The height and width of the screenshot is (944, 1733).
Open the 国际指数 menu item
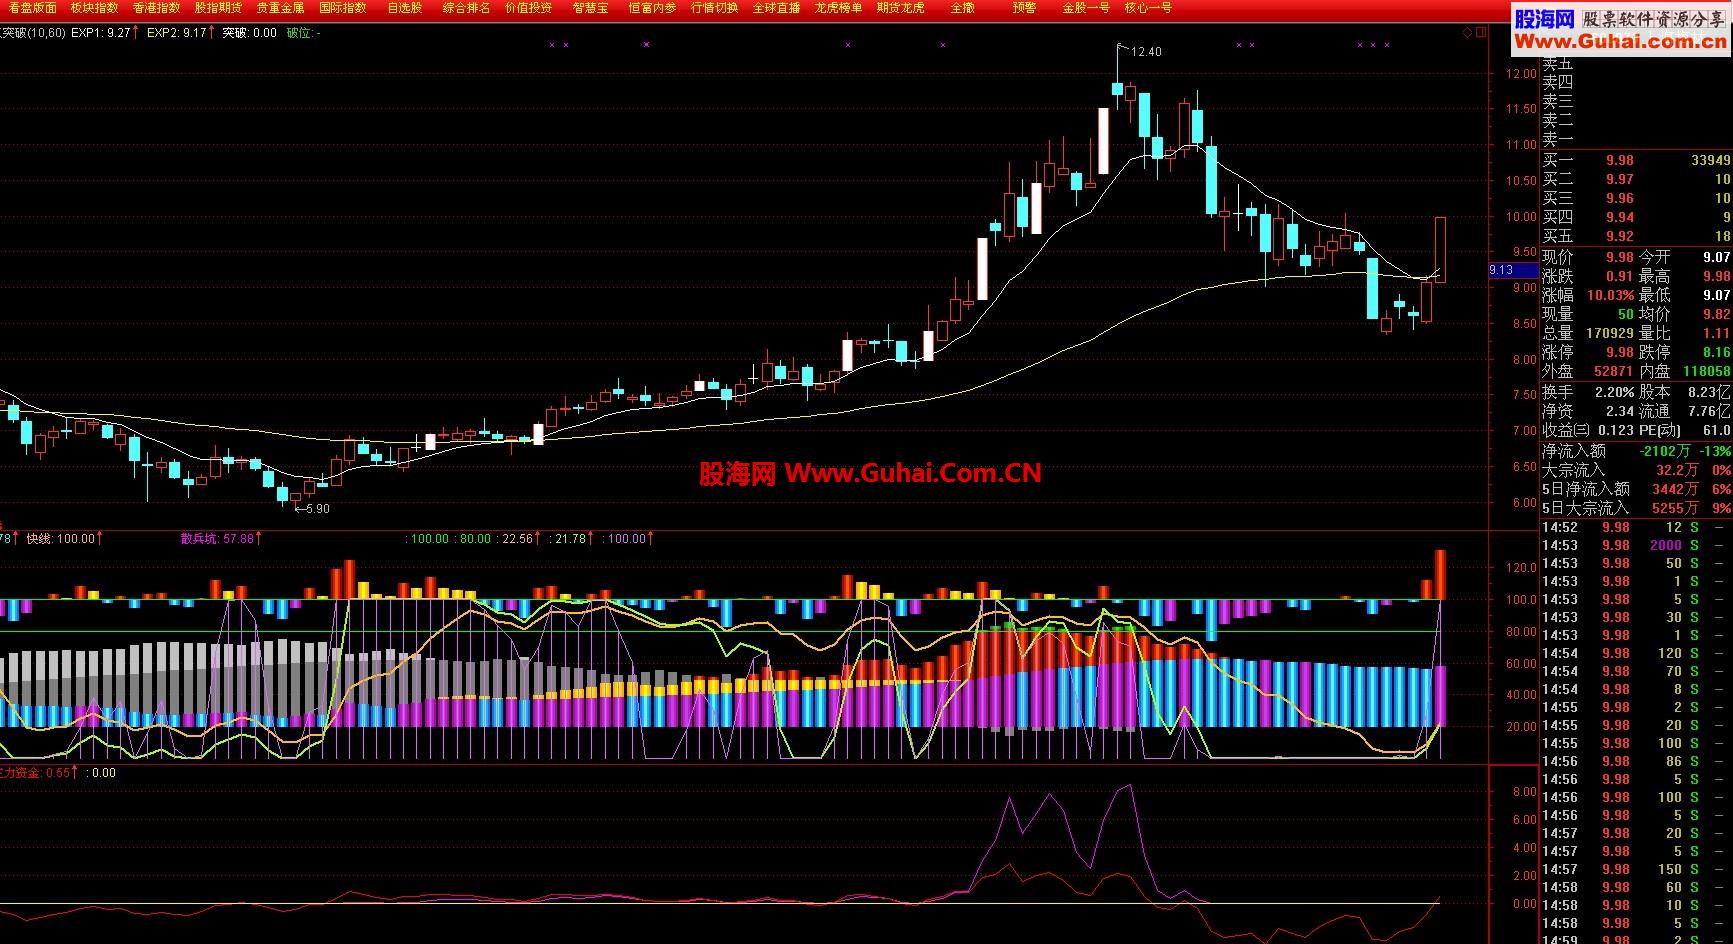click(342, 8)
